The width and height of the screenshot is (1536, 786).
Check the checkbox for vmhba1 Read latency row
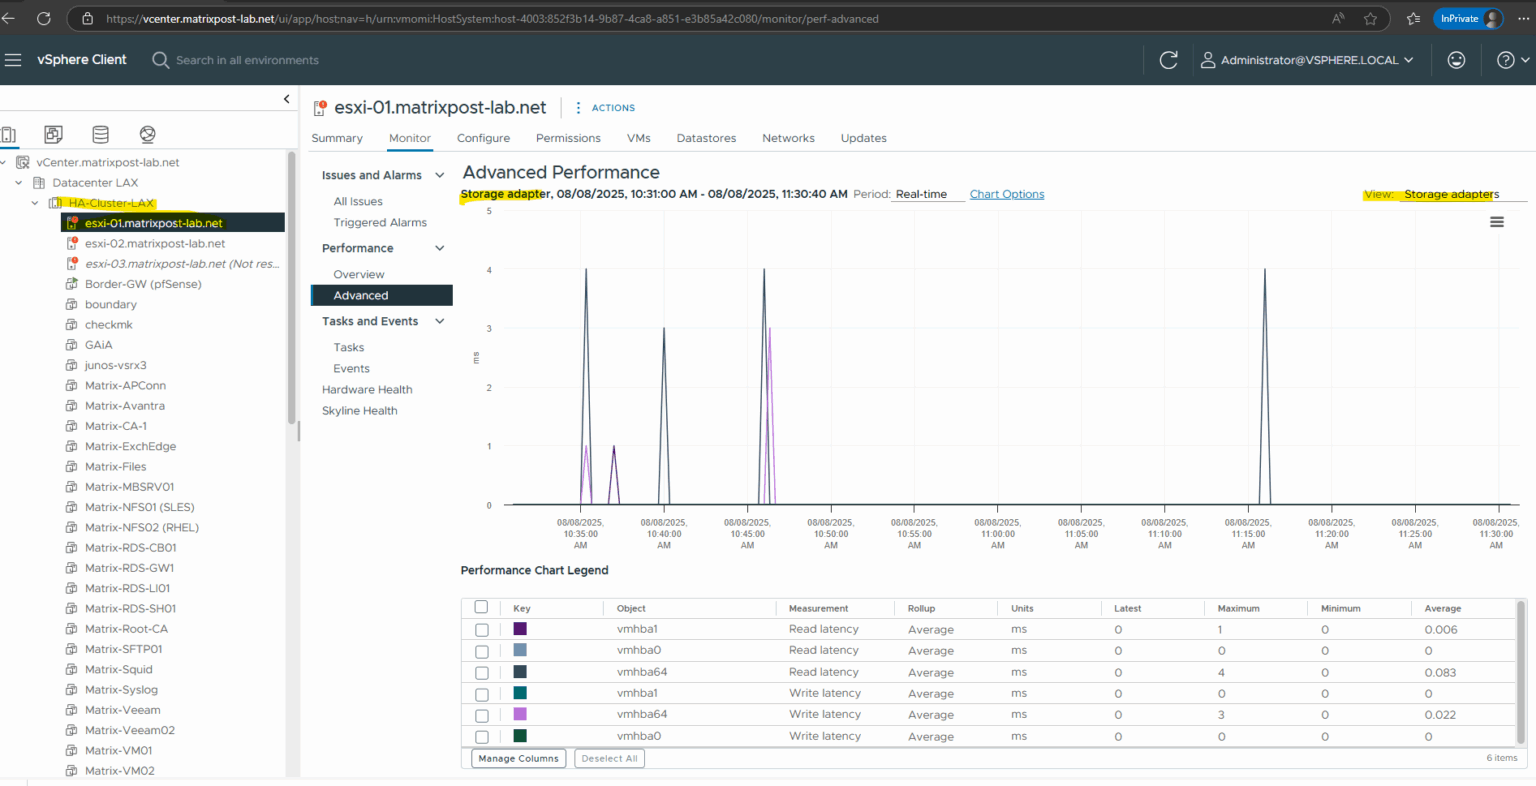(481, 629)
